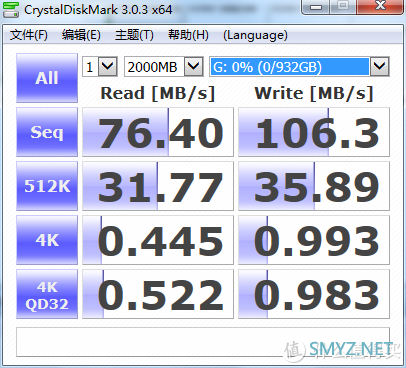Select the Seq read result 76.40
This screenshot has height=368, width=406.
click(158, 132)
